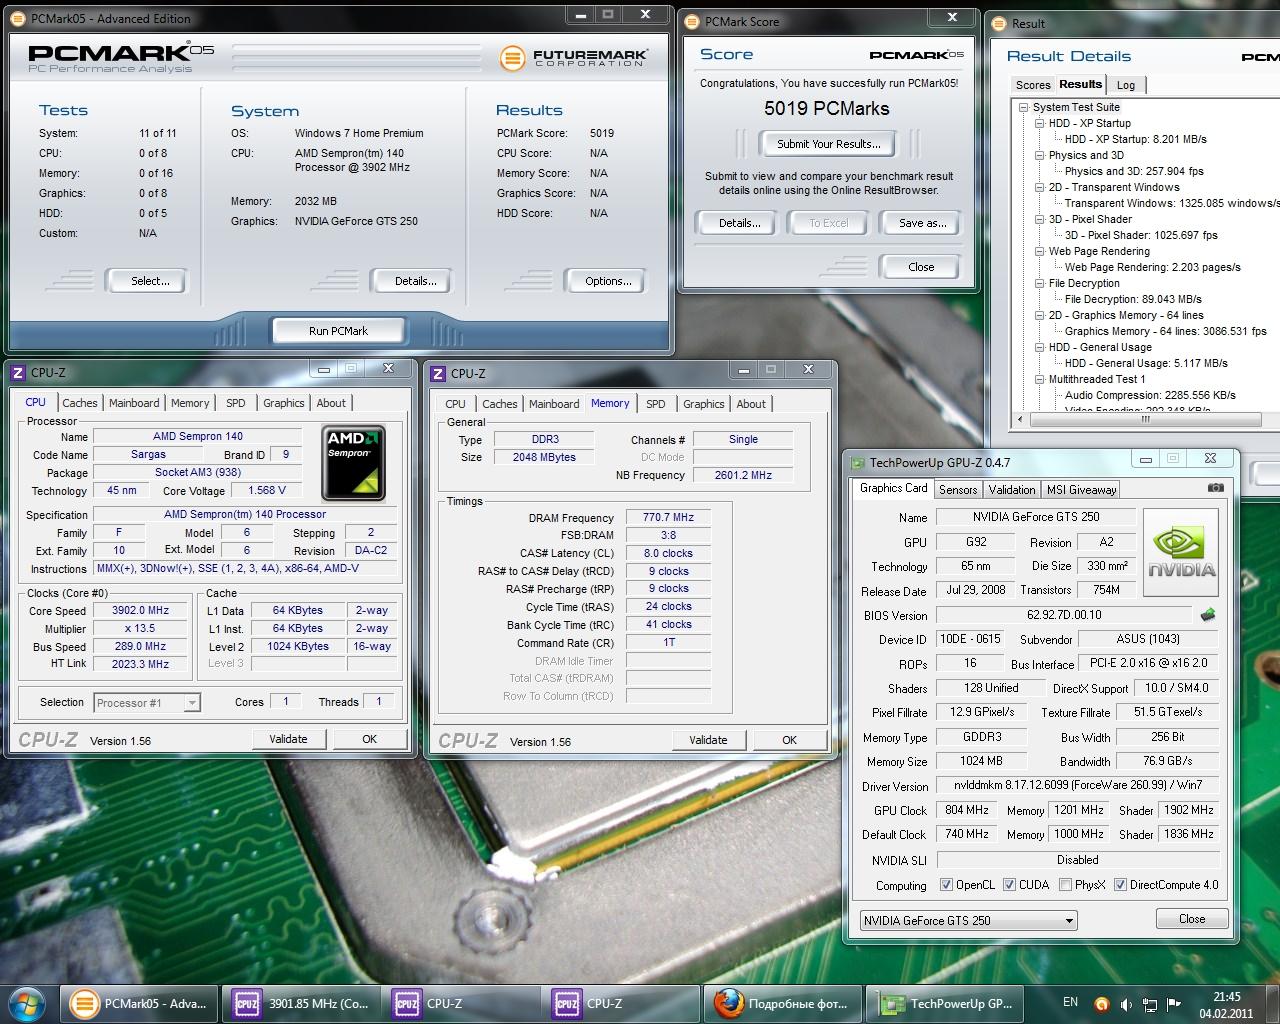Collapse the Physics and 3D node
1280x1024 pixels.
tap(1039, 155)
